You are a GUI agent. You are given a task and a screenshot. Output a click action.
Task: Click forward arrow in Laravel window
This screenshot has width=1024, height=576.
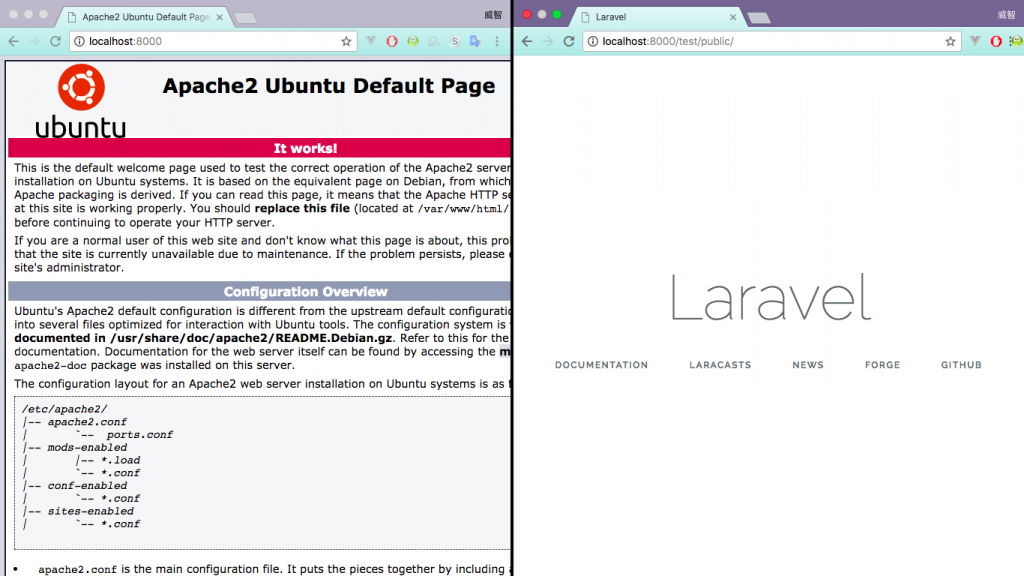(x=548, y=41)
